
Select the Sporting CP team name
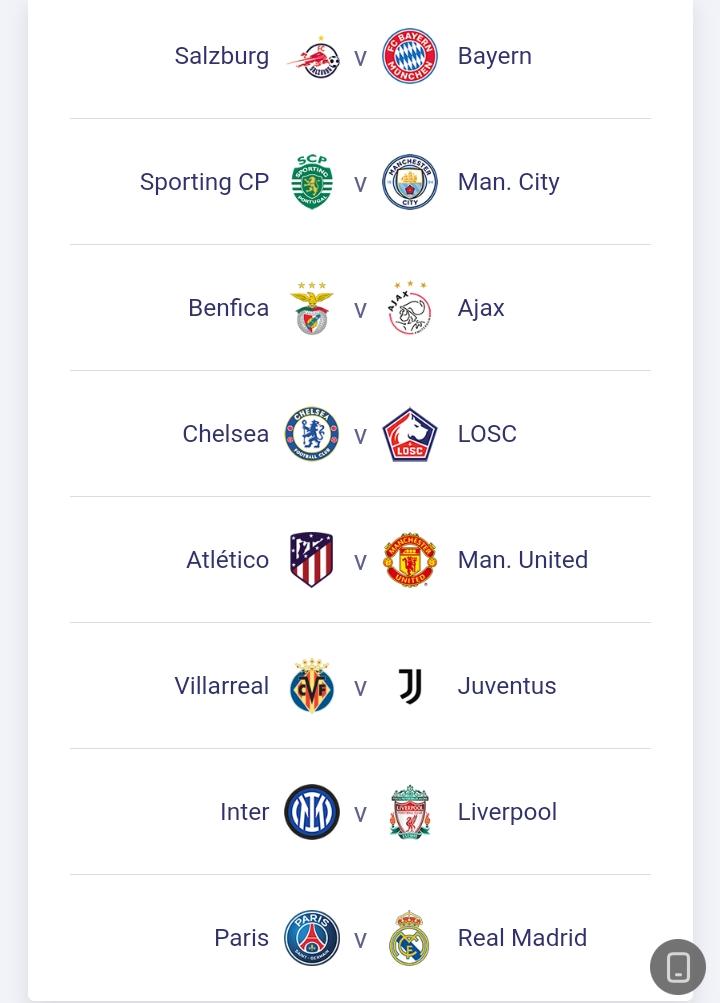tap(204, 182)
